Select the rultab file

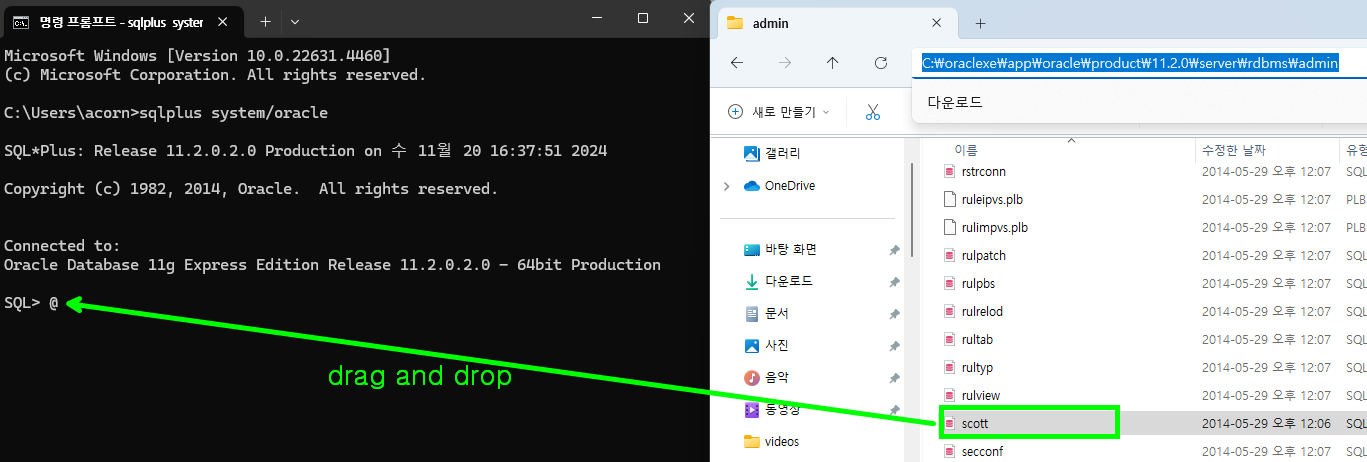pyautogui.click(x=977, y=339)
